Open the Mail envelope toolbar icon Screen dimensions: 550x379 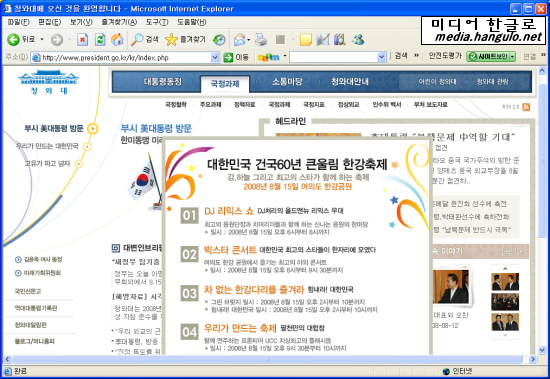(x=240, y=40)
